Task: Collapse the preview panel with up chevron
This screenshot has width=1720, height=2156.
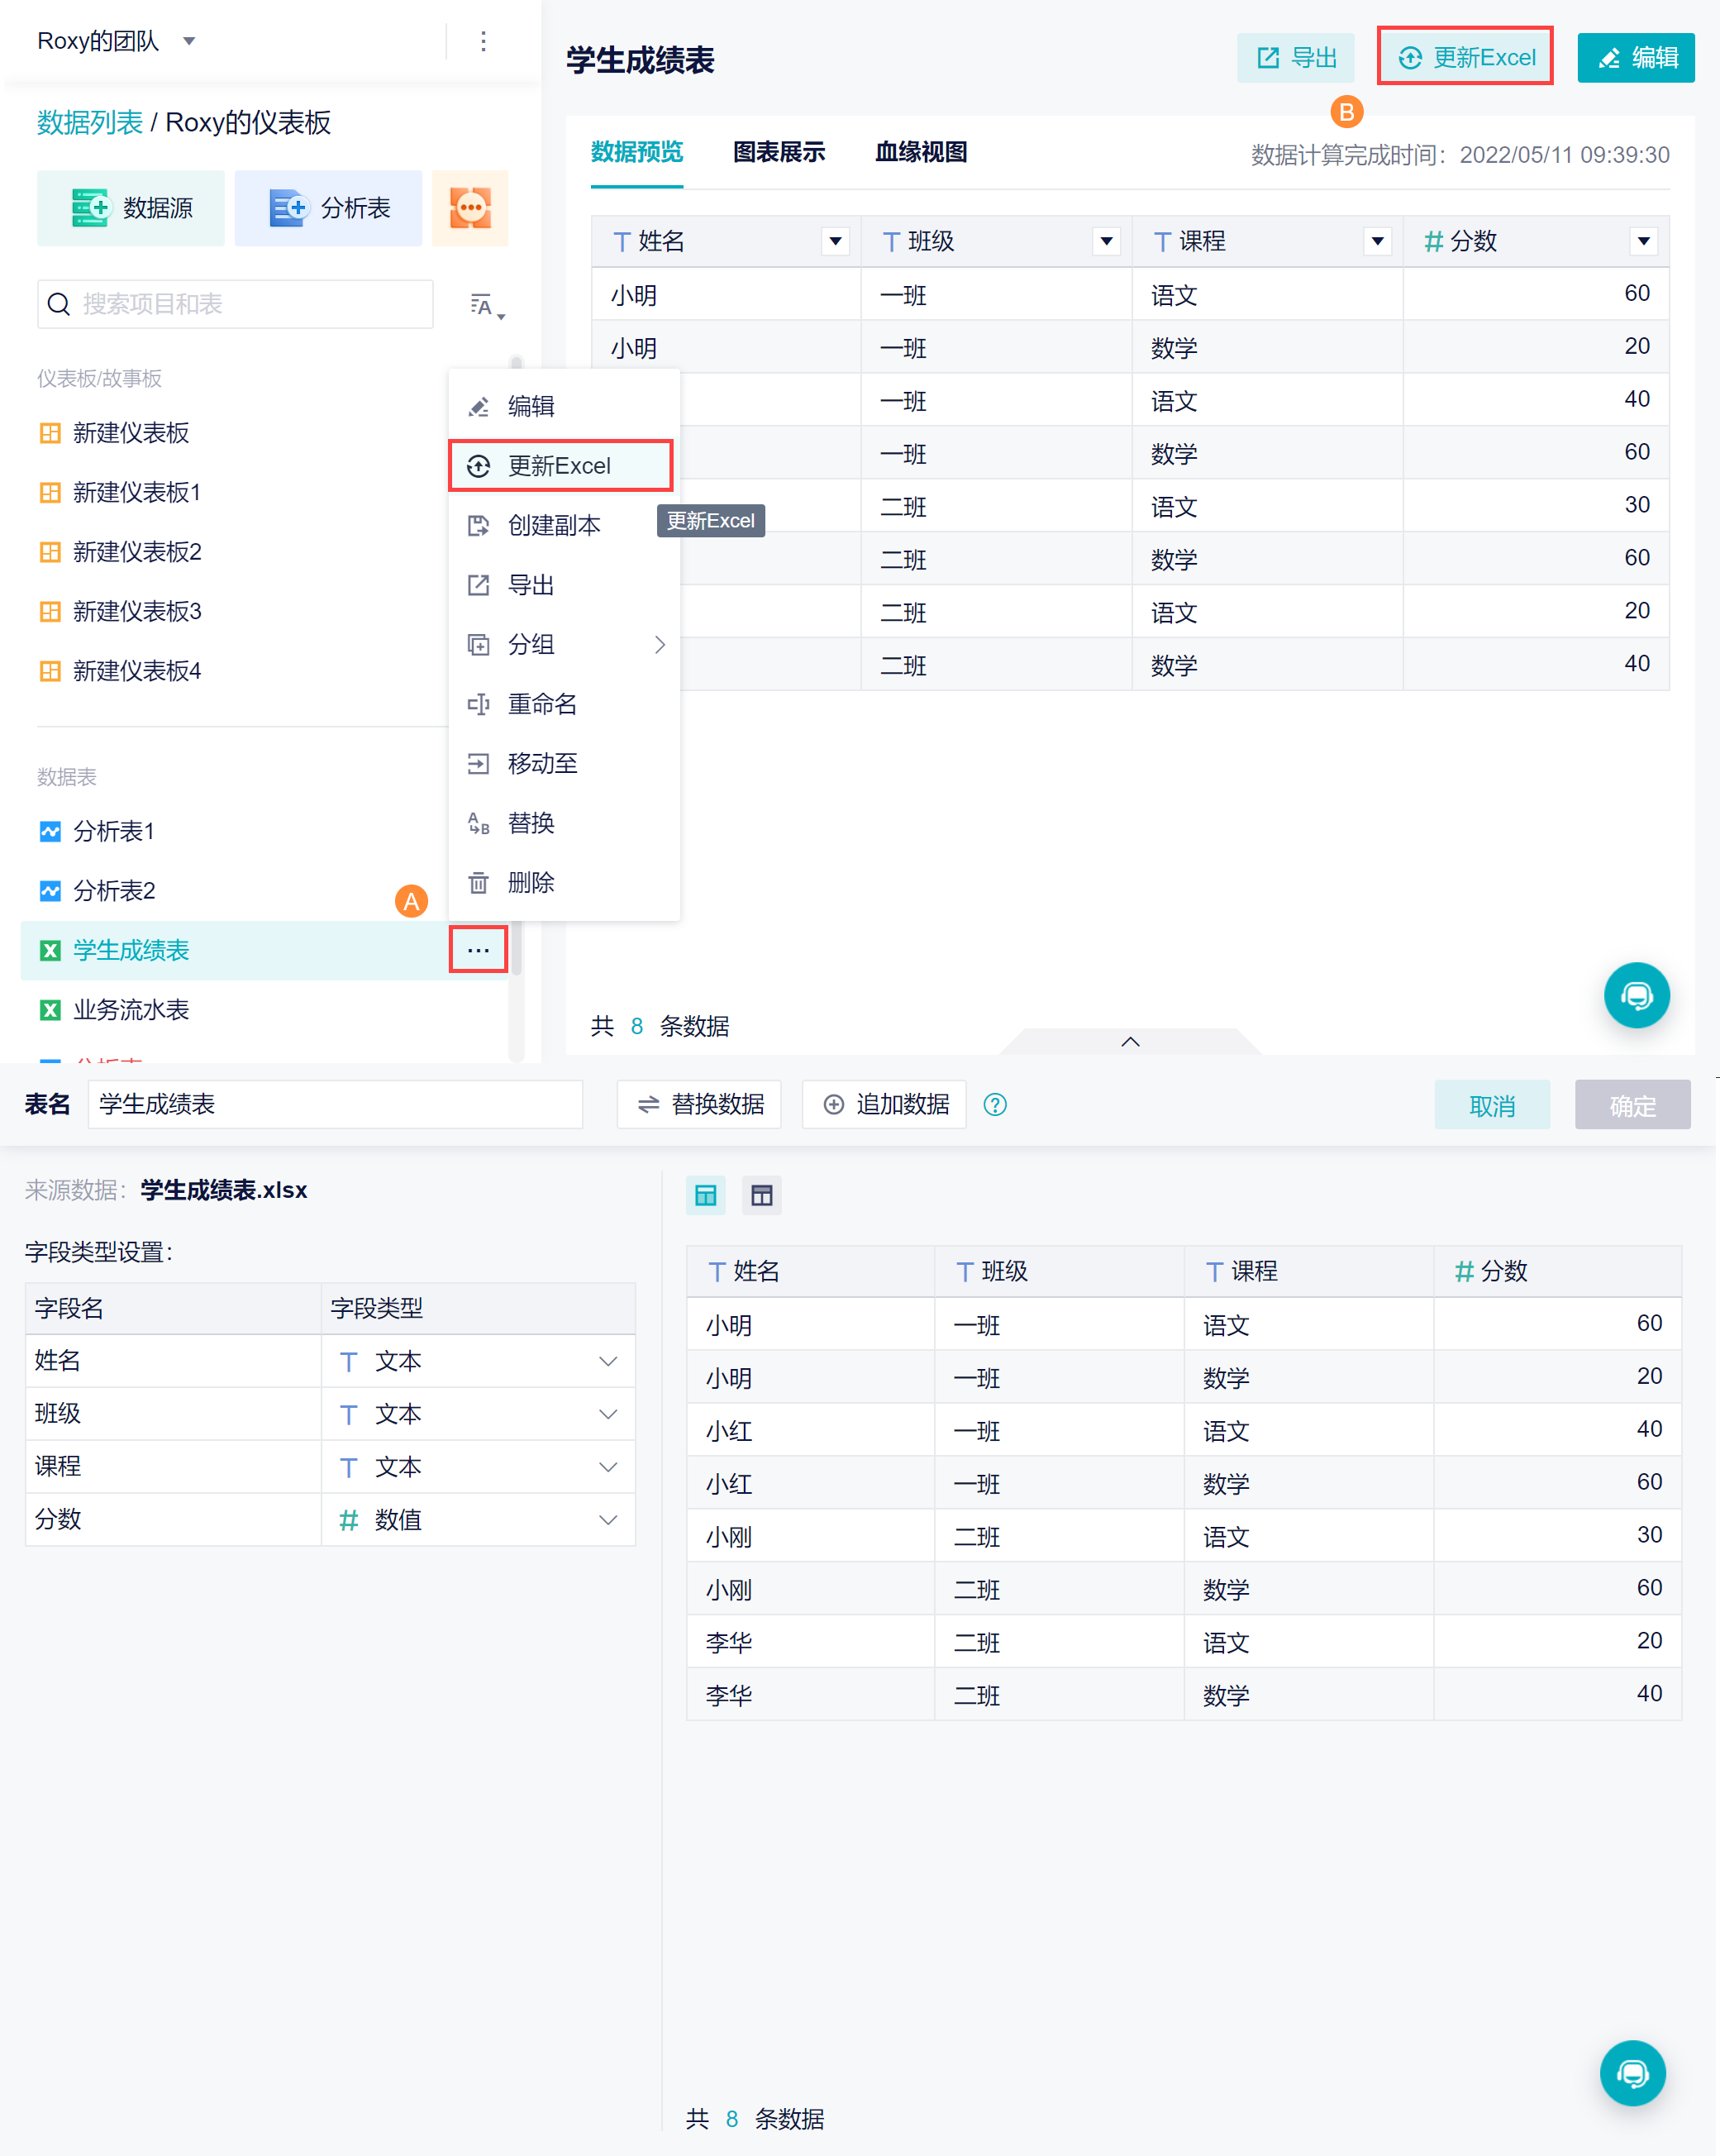Action: 1130,1041
